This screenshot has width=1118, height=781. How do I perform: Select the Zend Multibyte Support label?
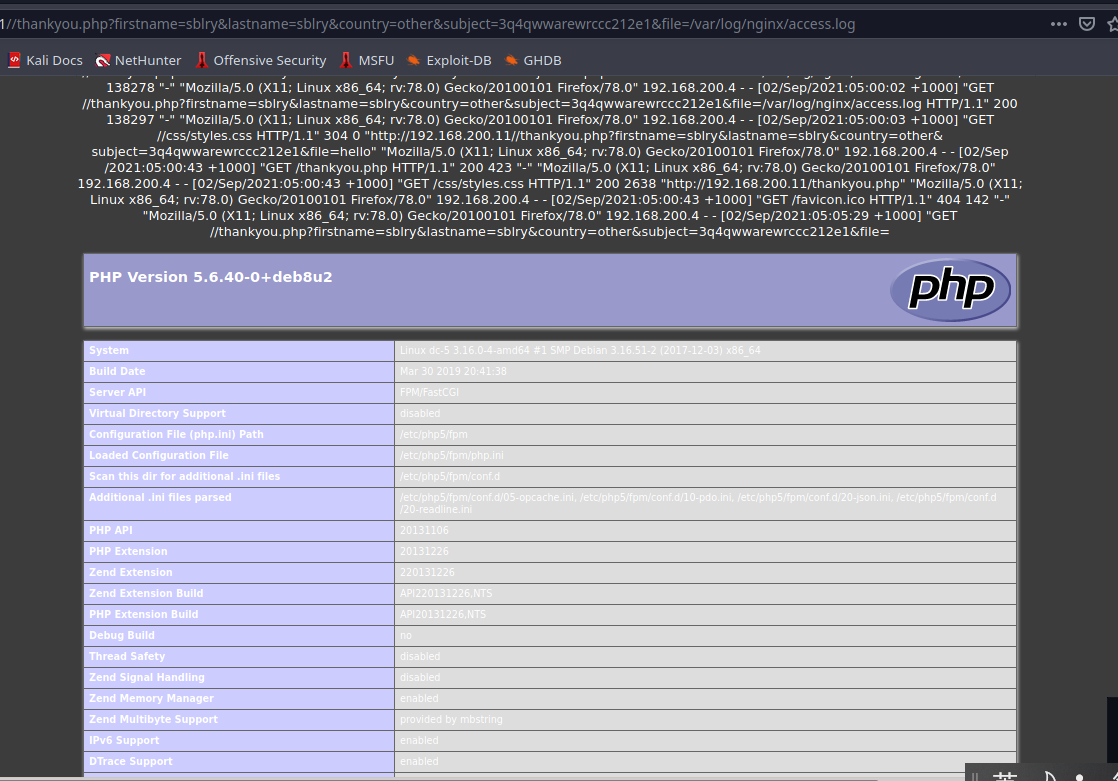pos(153,720)
